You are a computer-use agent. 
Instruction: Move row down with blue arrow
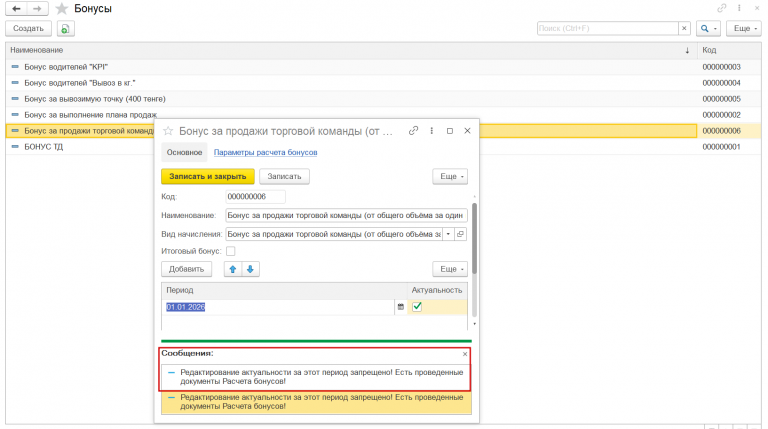click(x=250, y=269)
